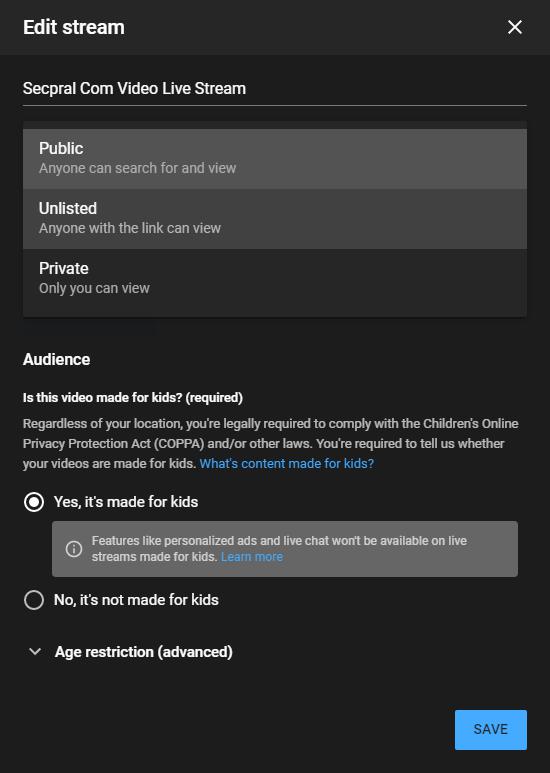Image resolution: width=550 pixels, height=773 pixels.
Task: Close the Edit stream dialog
Action: click(x=515, y=27)
